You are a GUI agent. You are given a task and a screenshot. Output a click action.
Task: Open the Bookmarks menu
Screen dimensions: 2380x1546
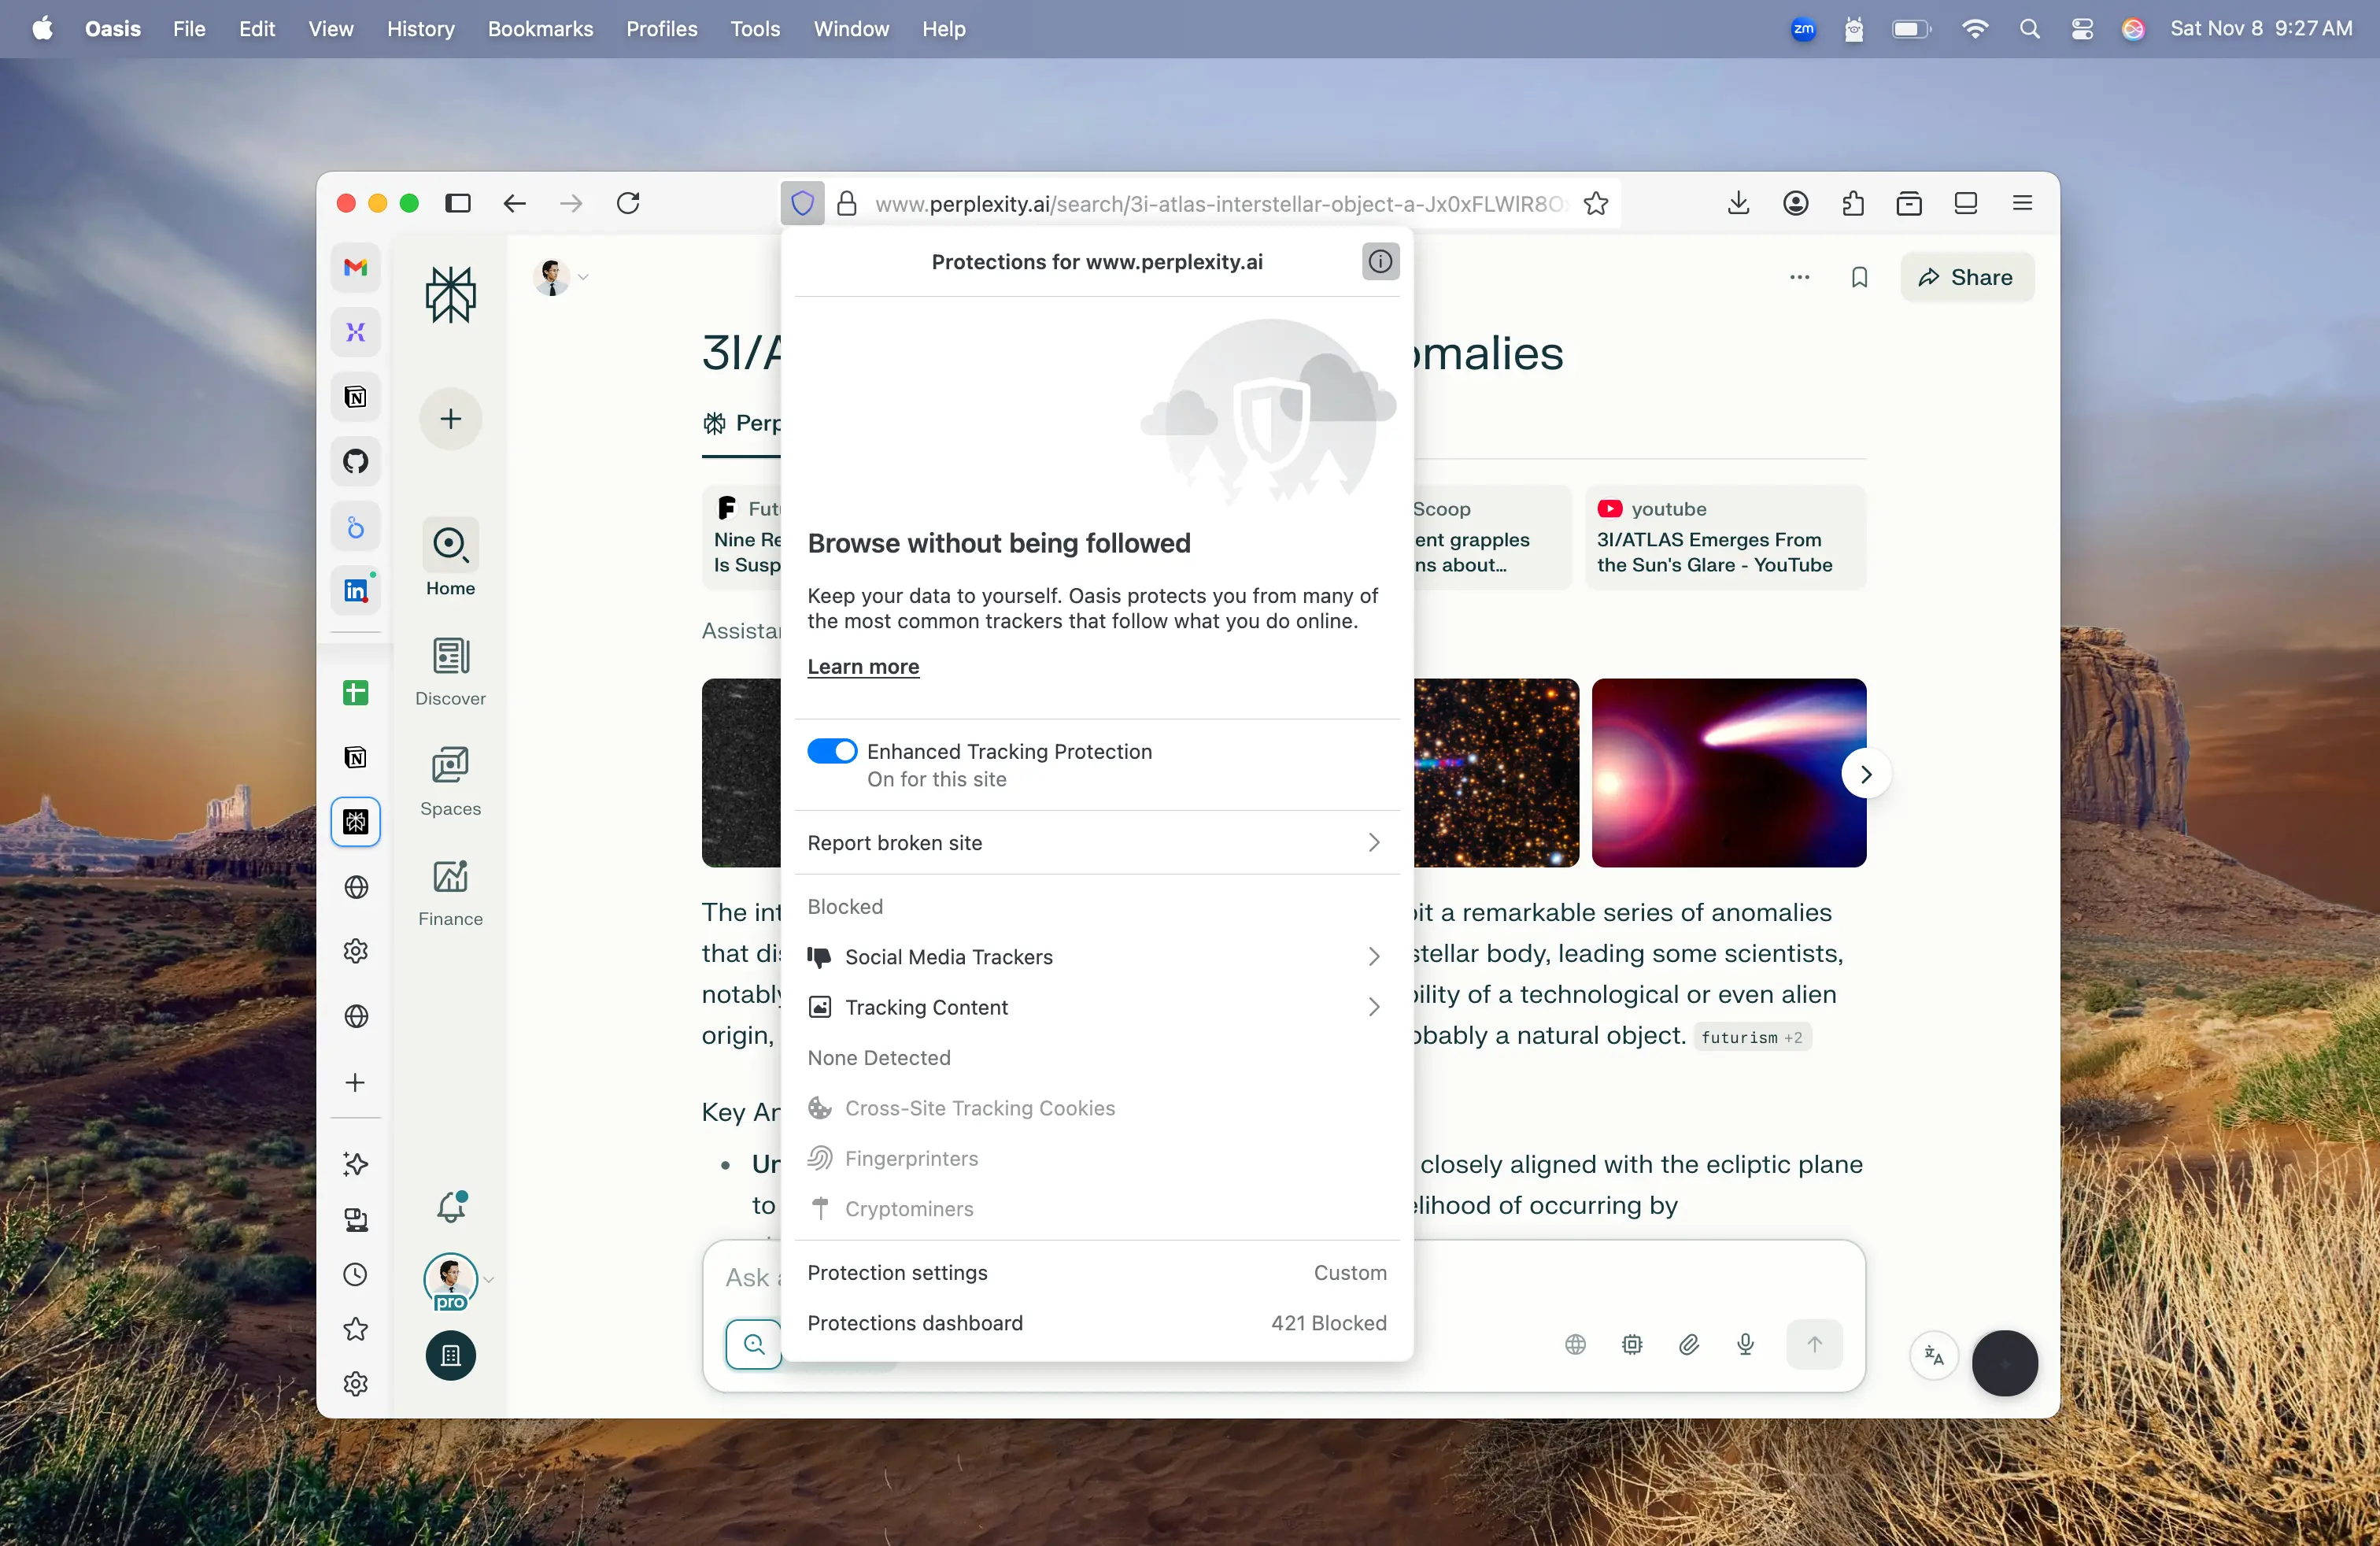tap(540, 29)
